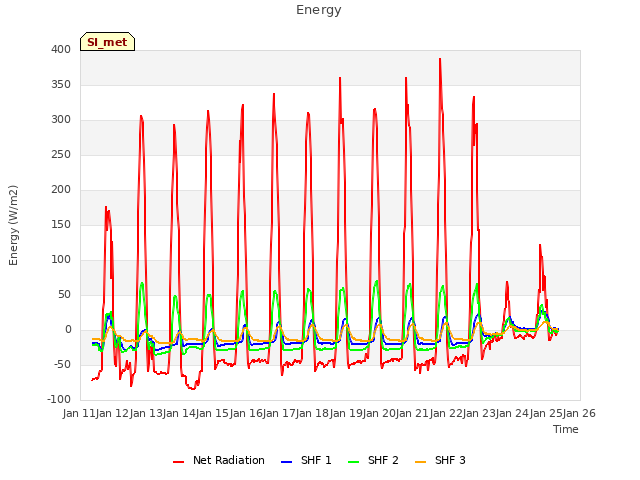Click the red Net Radiation legend swatch

(x=178, y=462)
